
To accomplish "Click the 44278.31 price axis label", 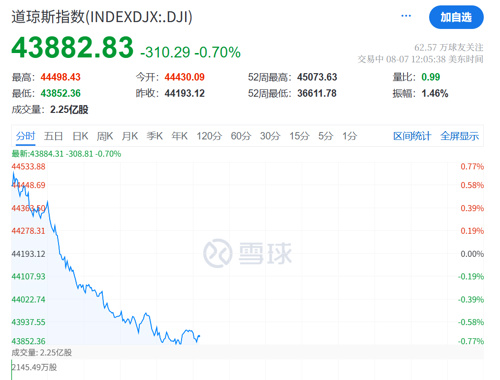I will 28,231.
